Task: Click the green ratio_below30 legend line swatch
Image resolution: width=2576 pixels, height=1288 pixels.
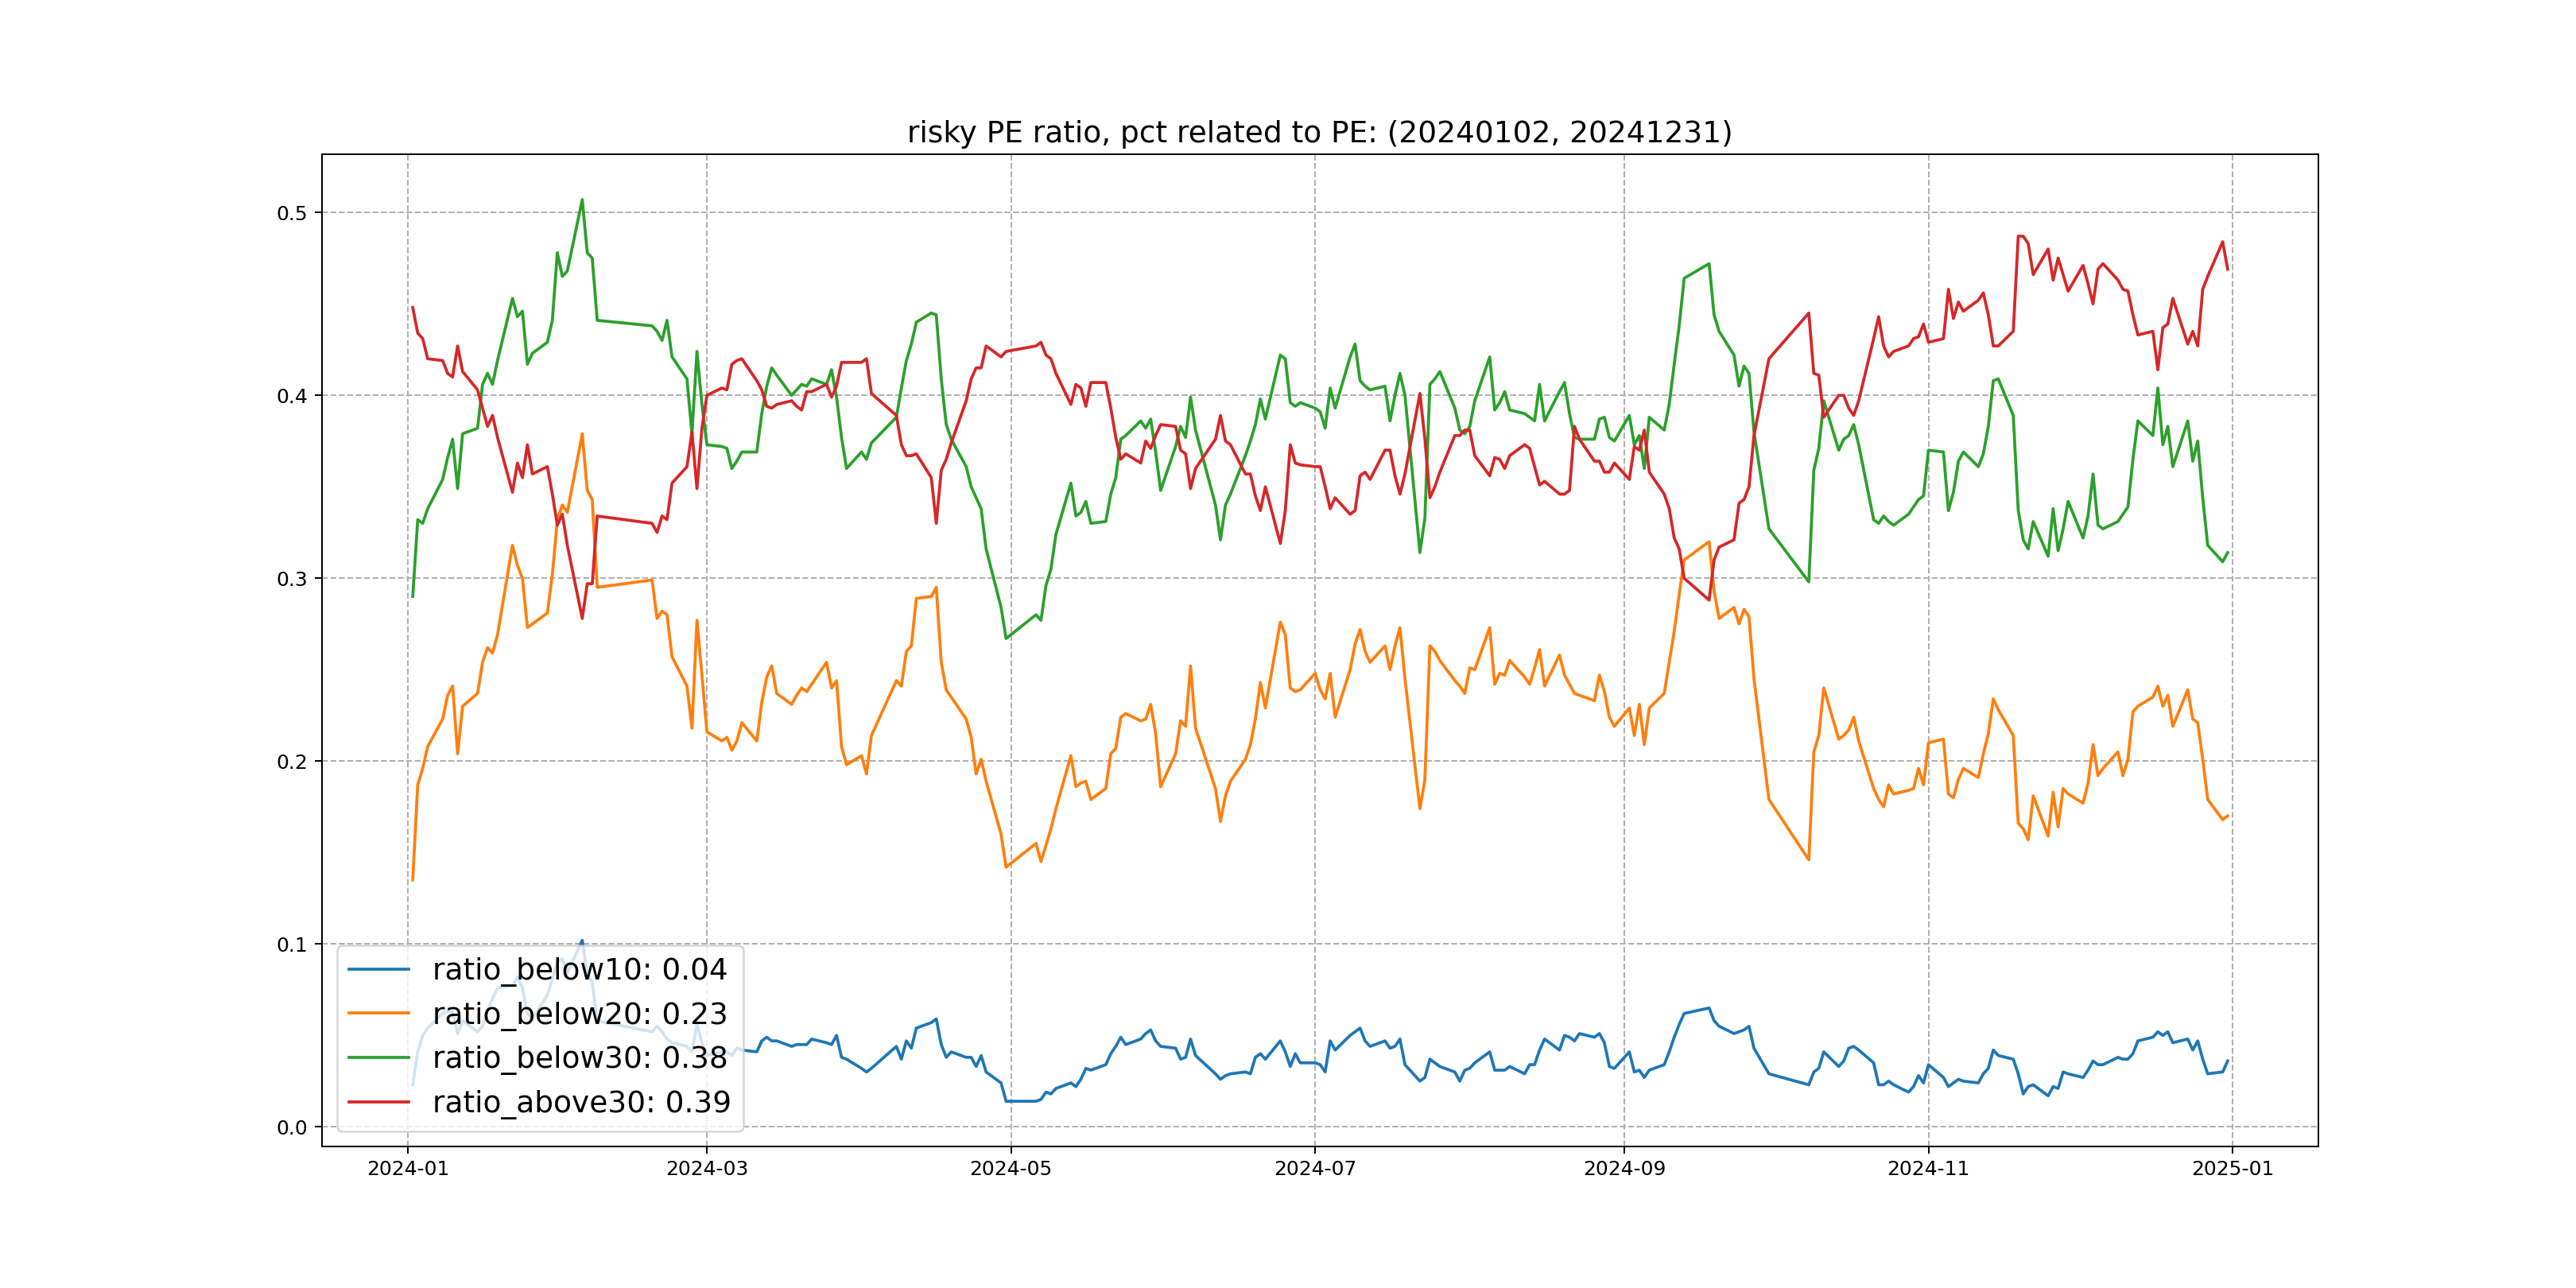Action: pos(378,1057)
